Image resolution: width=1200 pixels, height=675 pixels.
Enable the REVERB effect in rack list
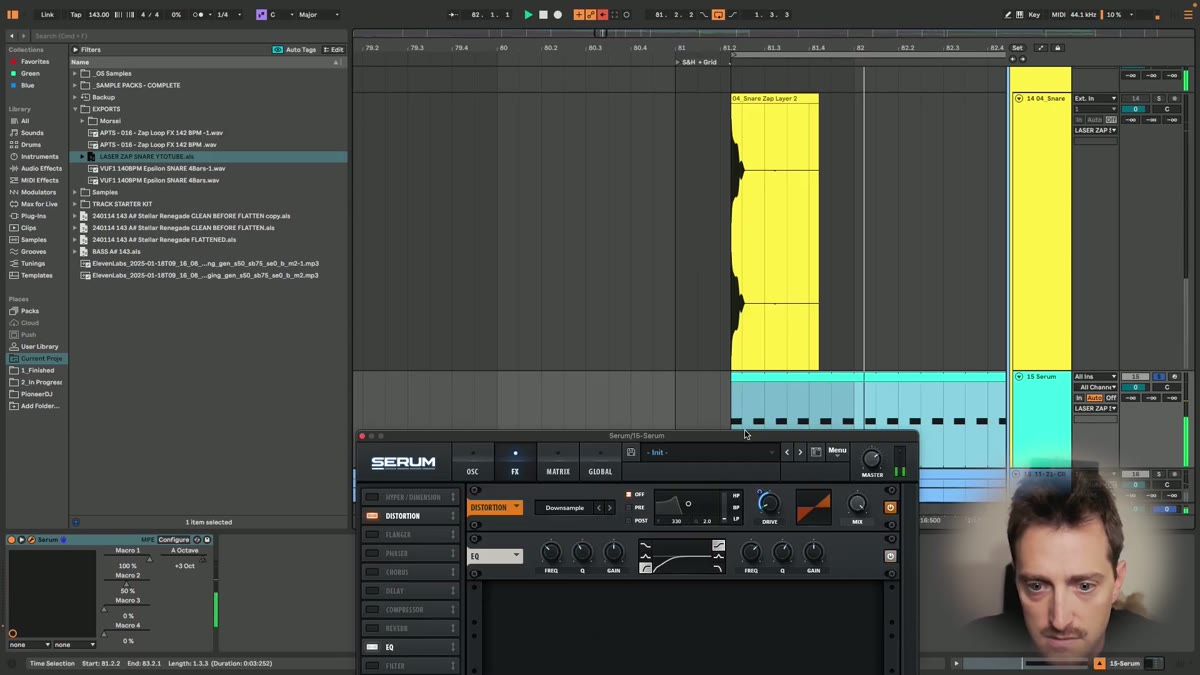[372, 629]
